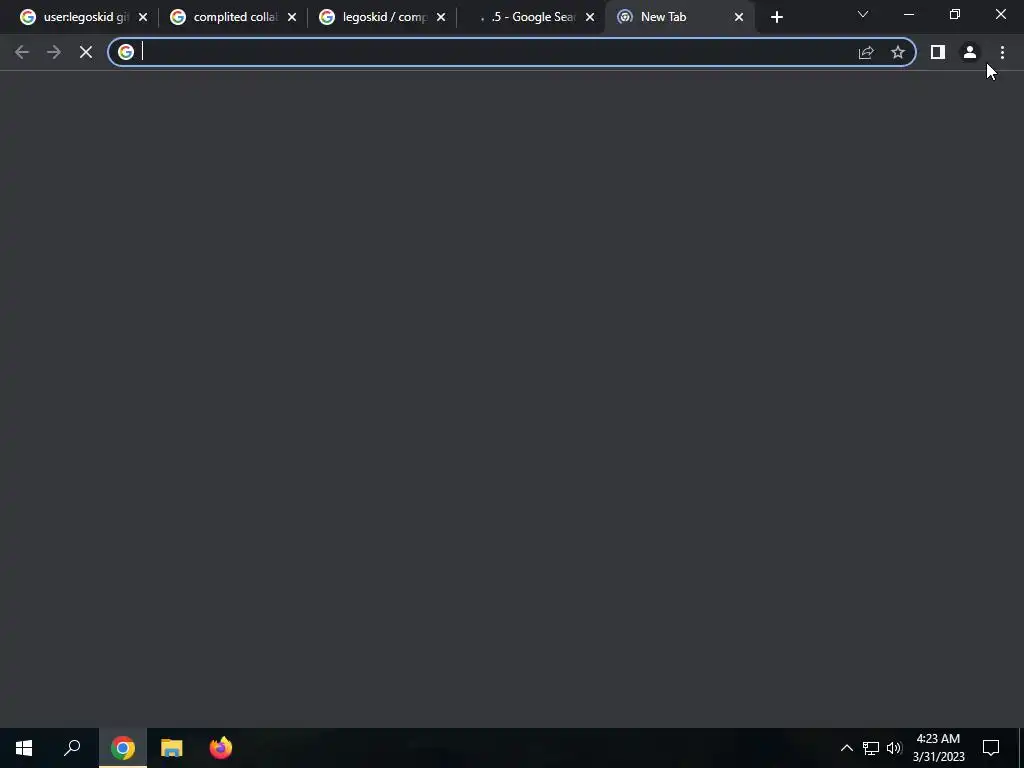Open network status tray icon
1024x768 pixels.
[x=871, y=748]
